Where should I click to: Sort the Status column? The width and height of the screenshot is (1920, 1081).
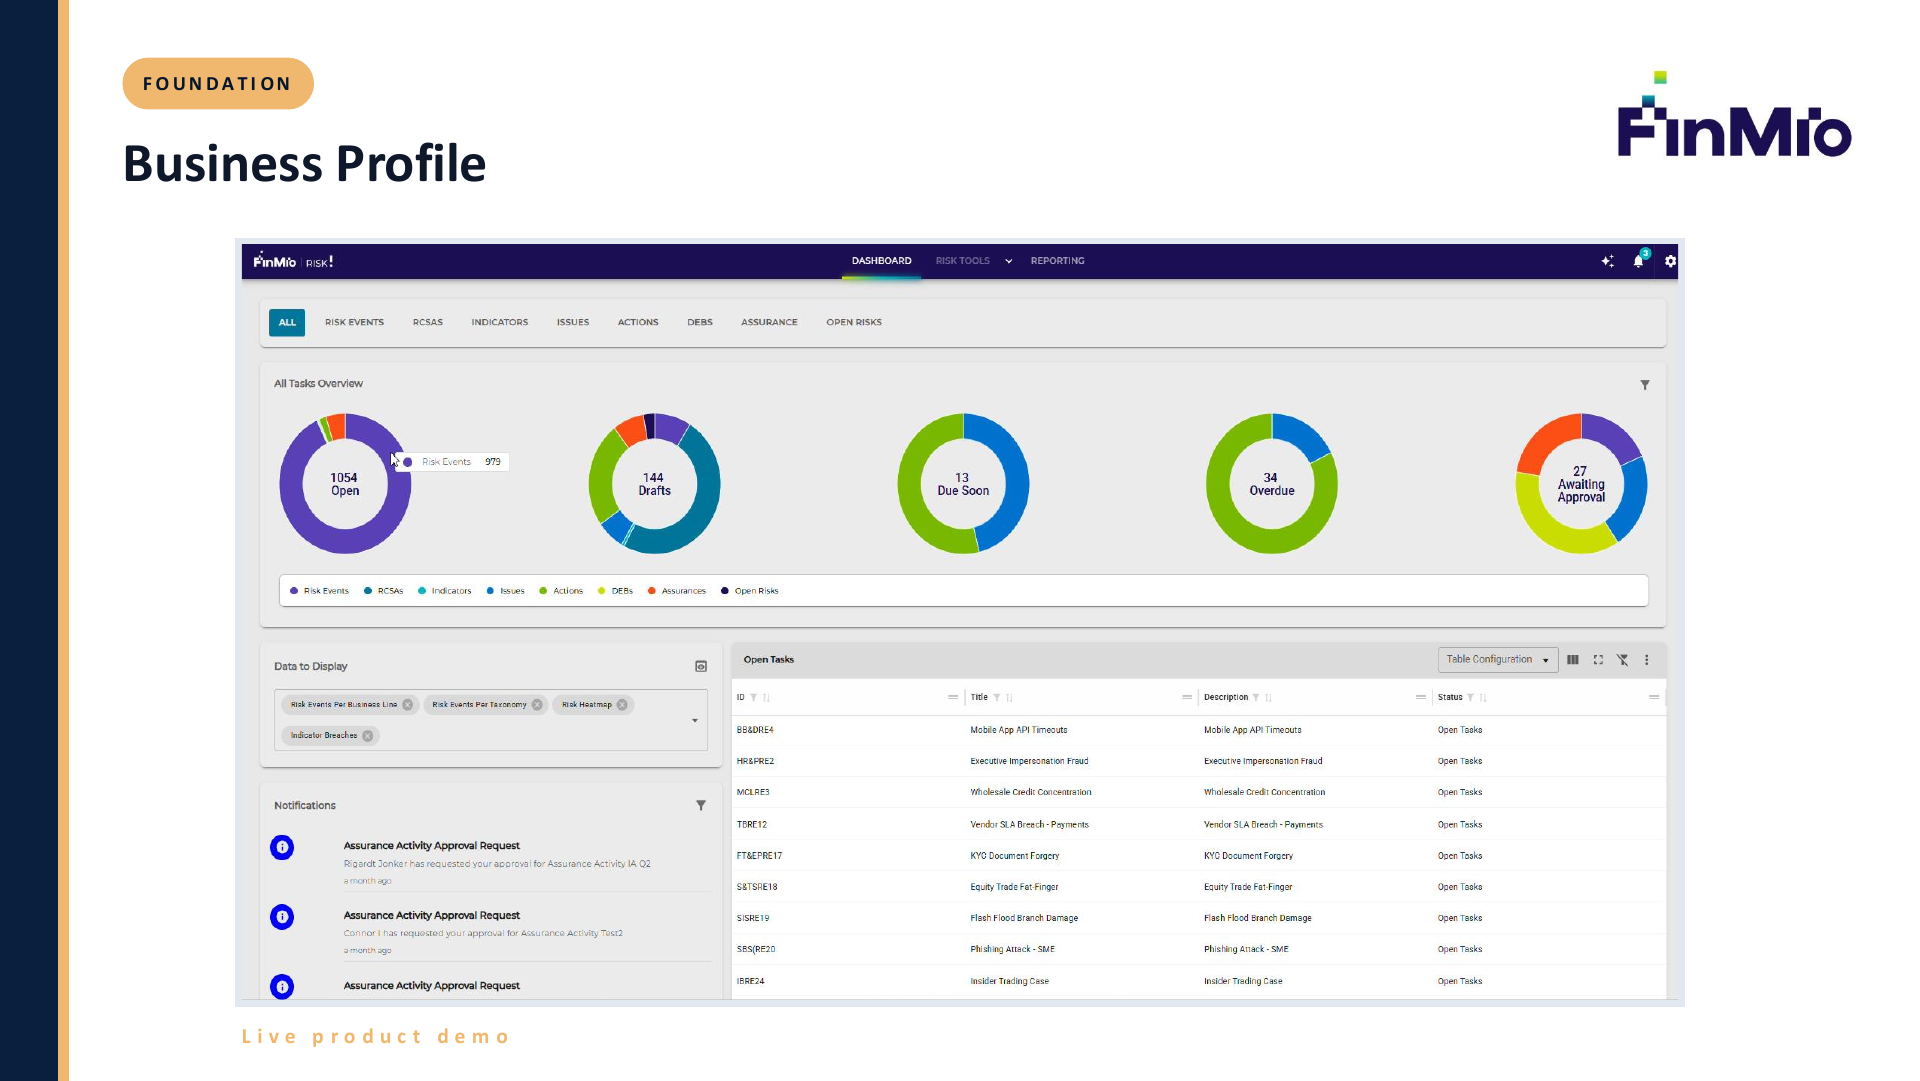coord(1483,698)
